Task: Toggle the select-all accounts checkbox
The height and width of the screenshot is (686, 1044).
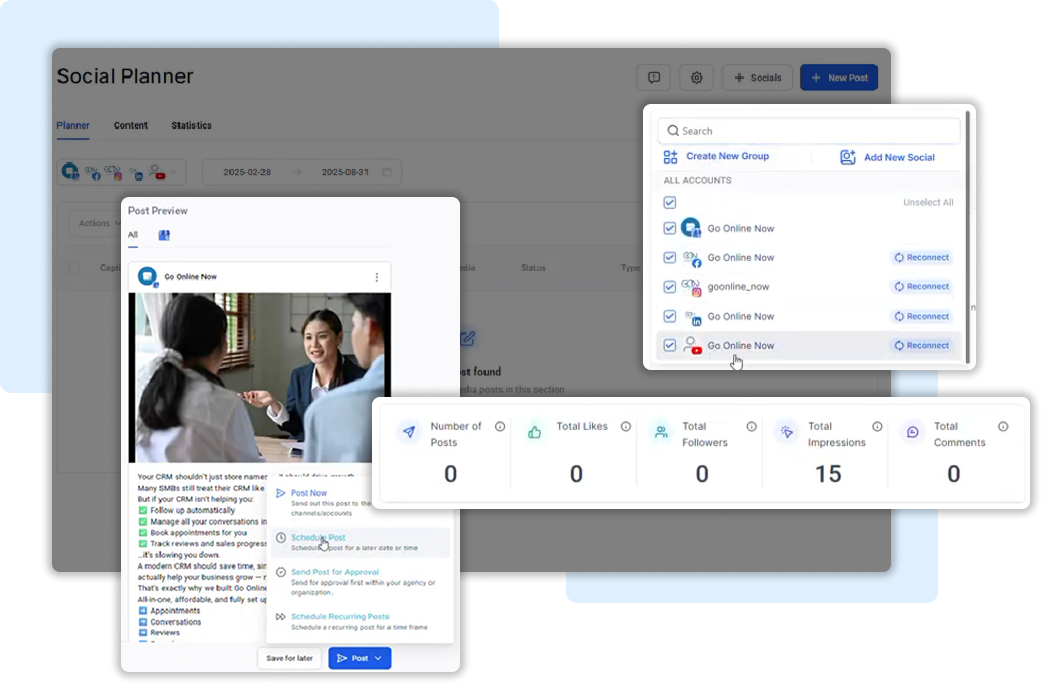Action: coord(670,202)
